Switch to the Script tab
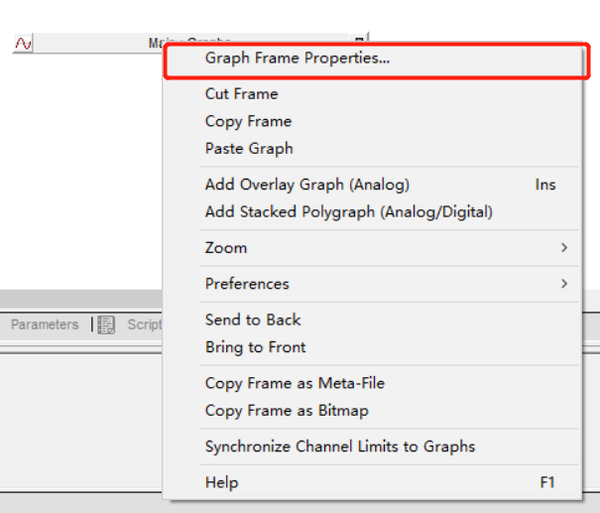 (143, 325)
